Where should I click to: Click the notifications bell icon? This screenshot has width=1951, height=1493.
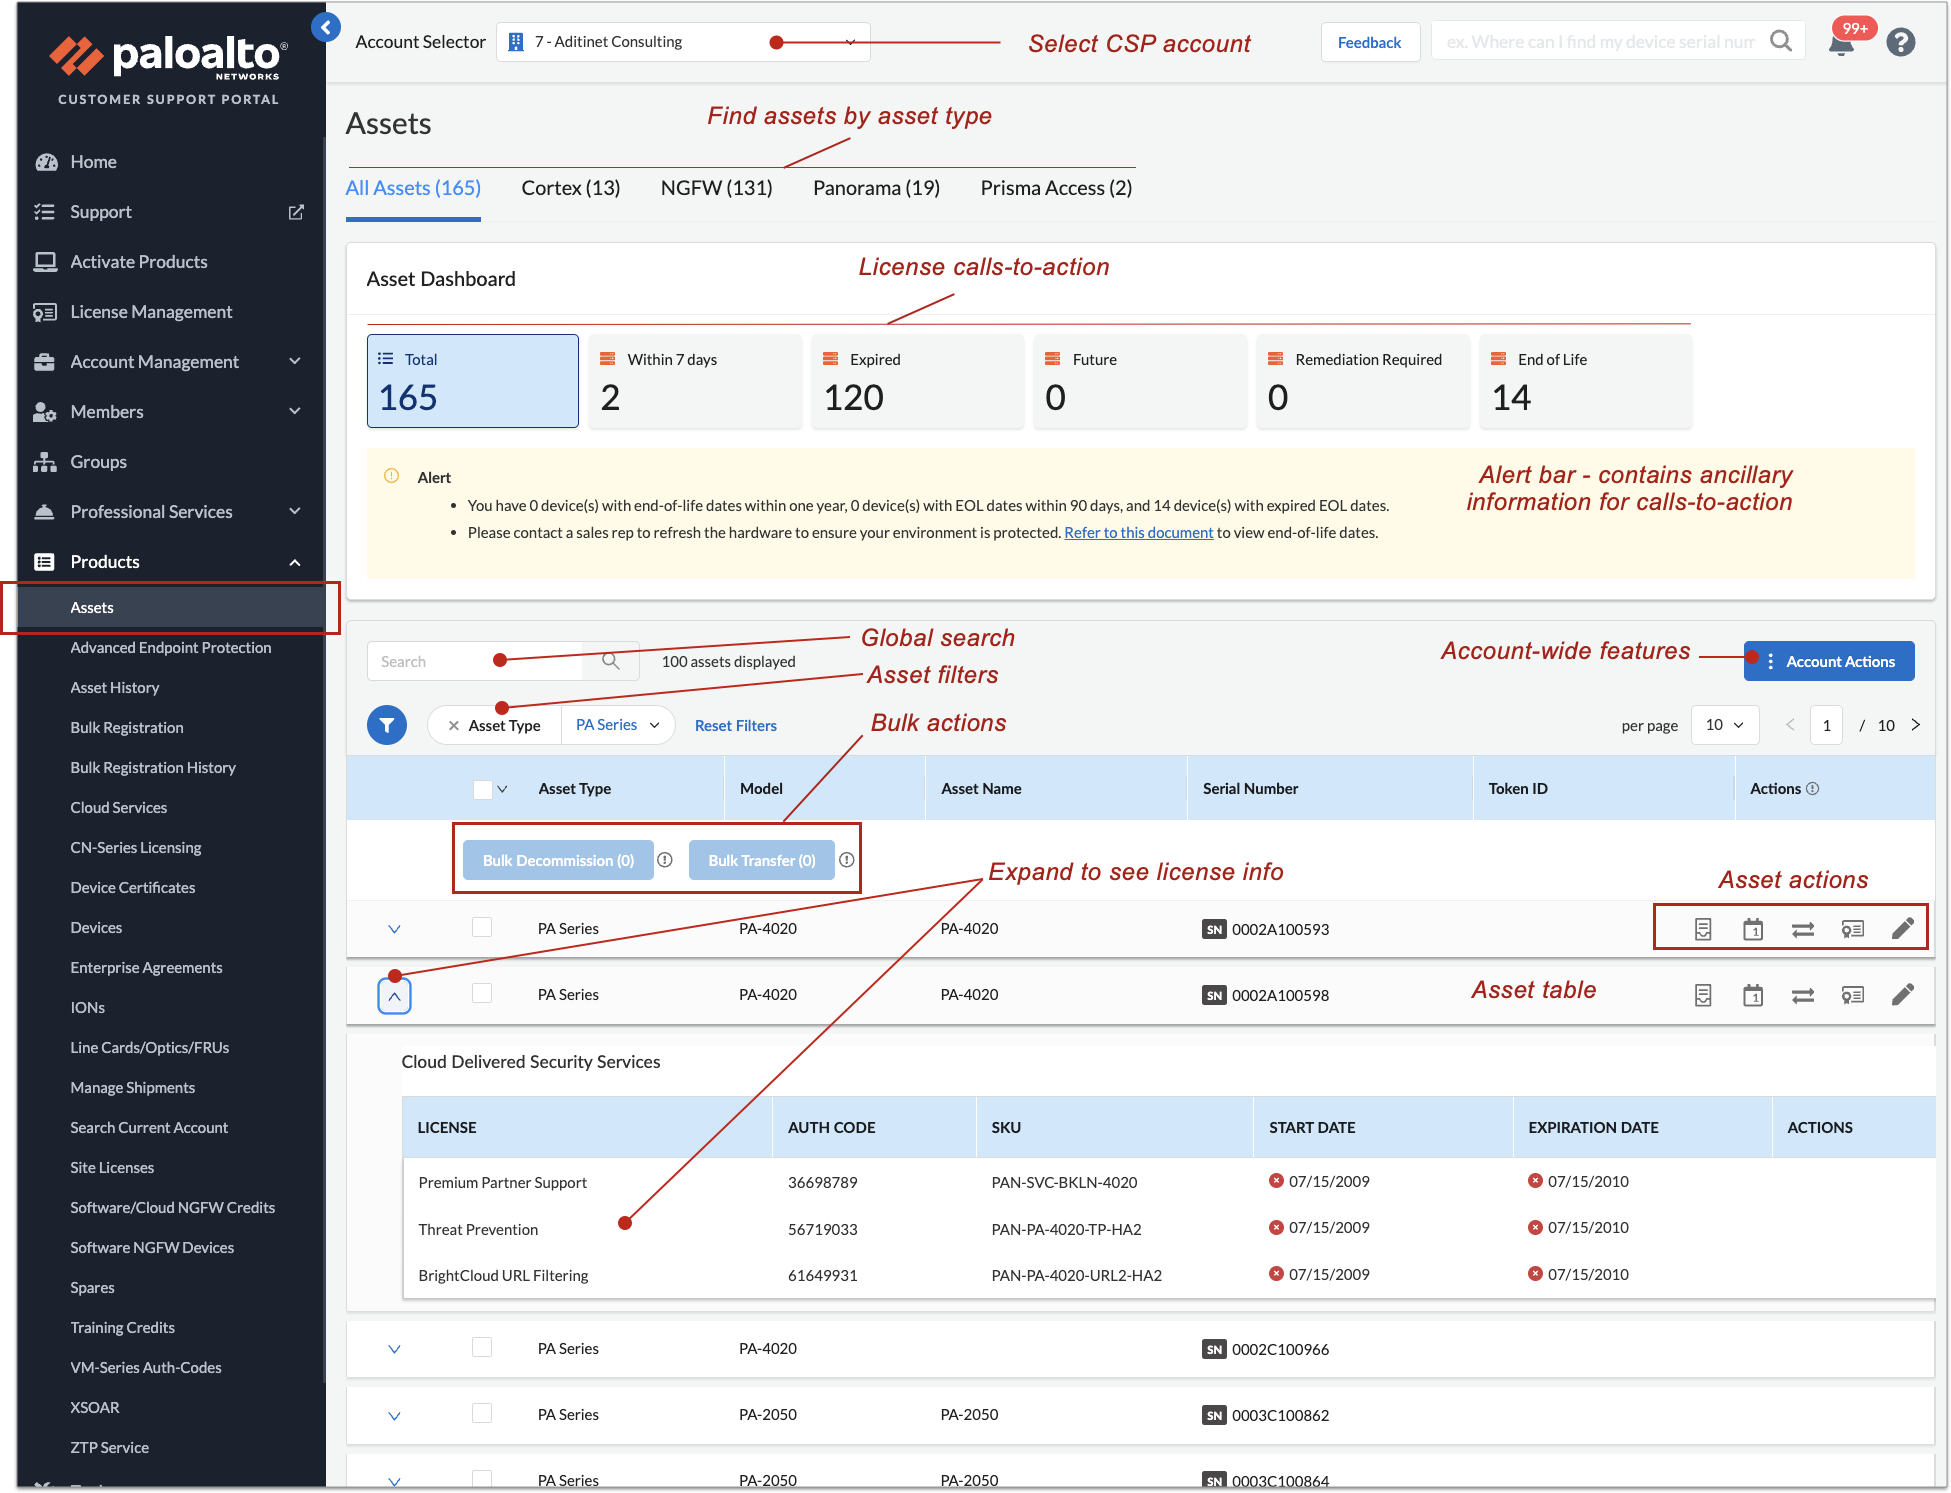(x=1841, y=45)
